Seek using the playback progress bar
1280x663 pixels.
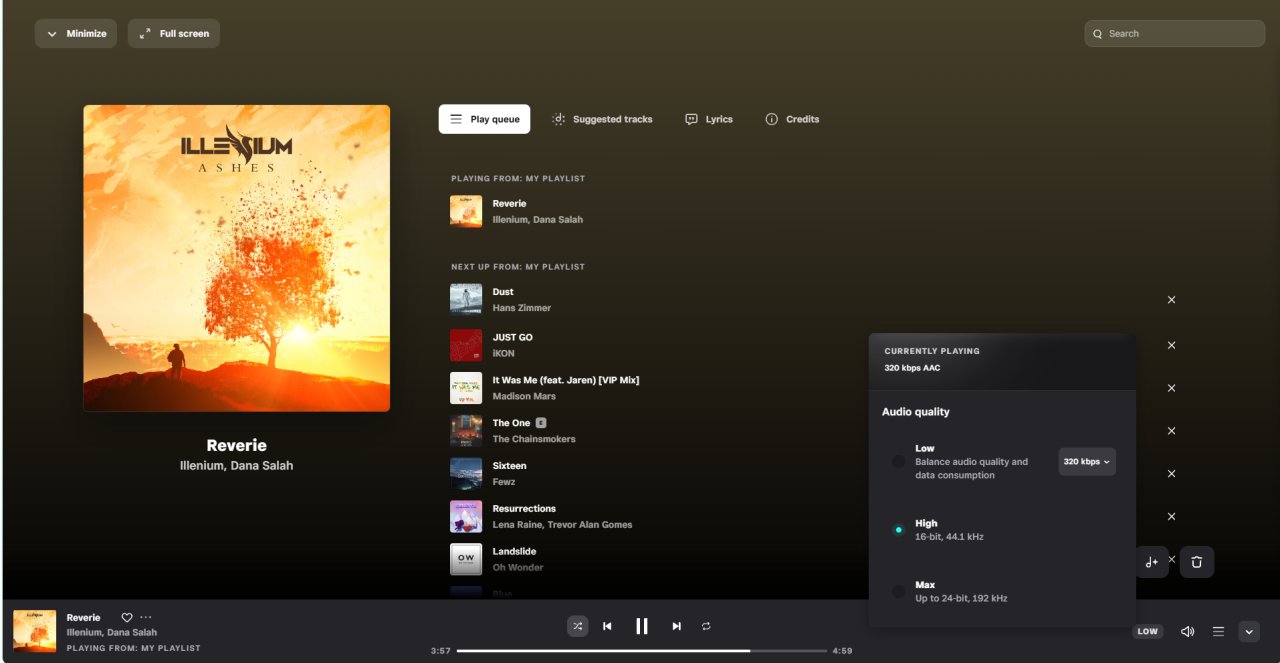coord(642,650)
